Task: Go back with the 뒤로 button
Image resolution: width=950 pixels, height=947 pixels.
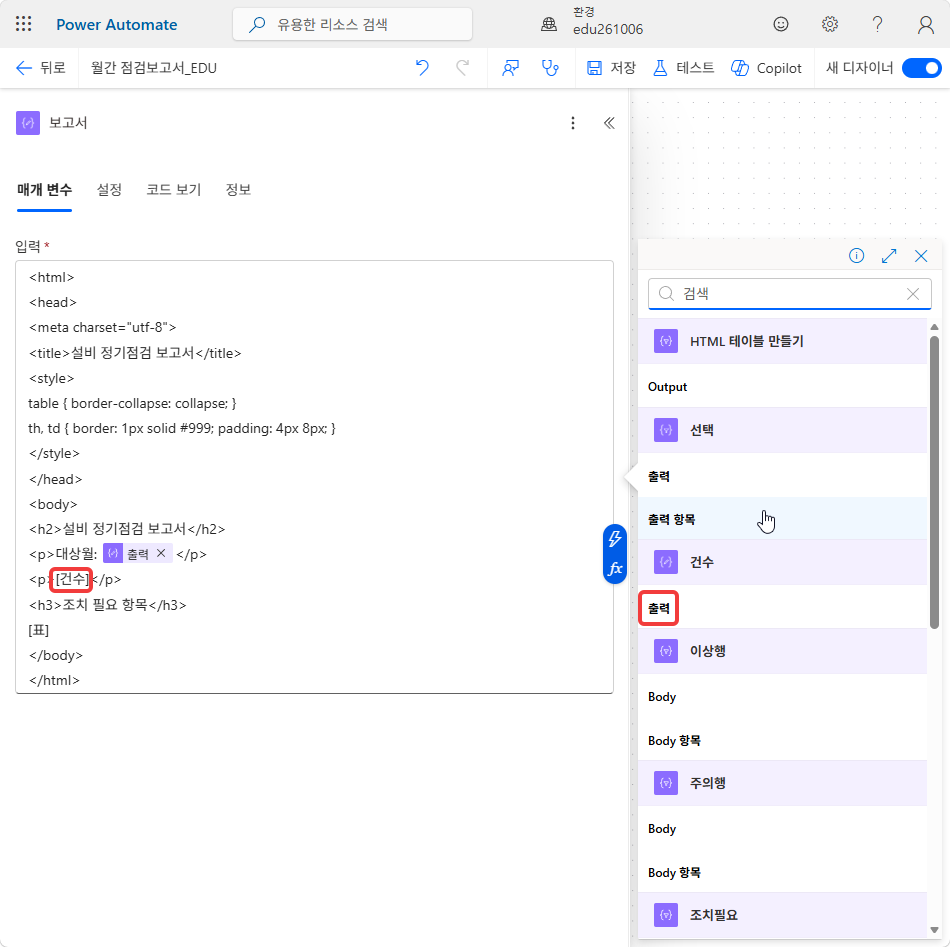Action: click(41, 68)
